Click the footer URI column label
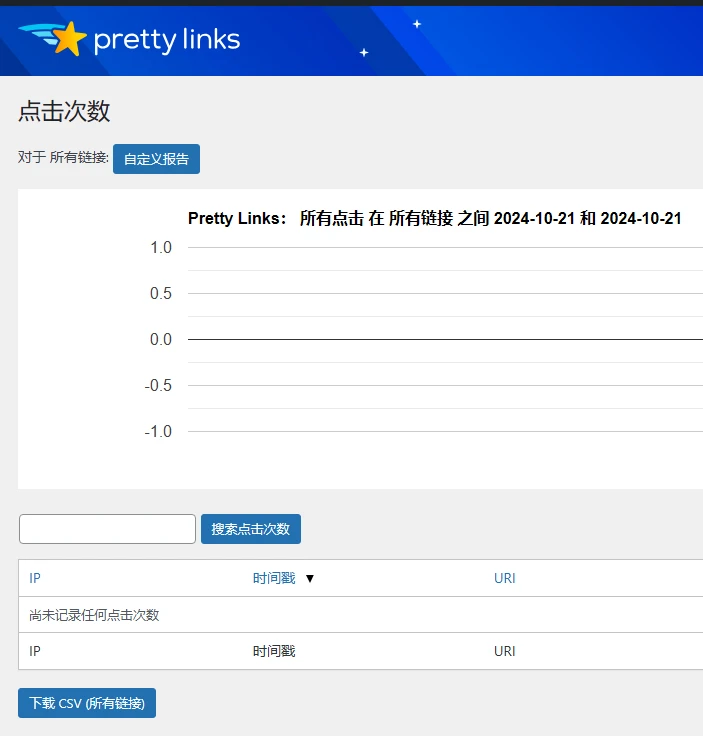This screenshot has height=736, width=703. 504,651
